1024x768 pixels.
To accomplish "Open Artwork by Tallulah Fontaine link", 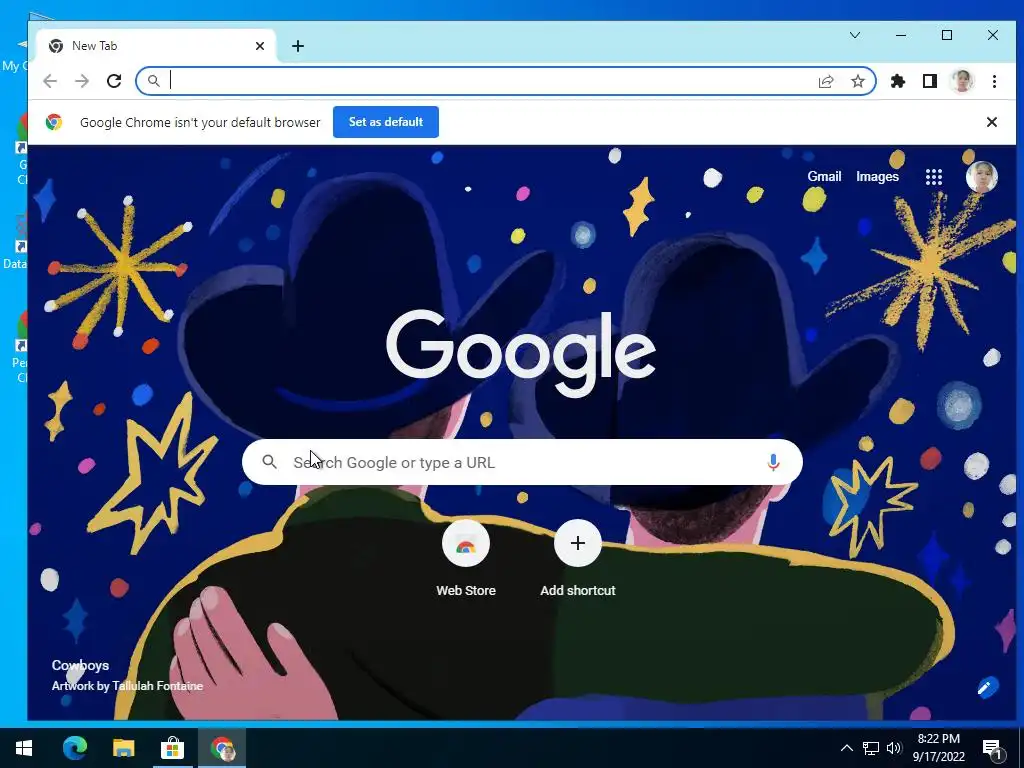I will [127, 686].
